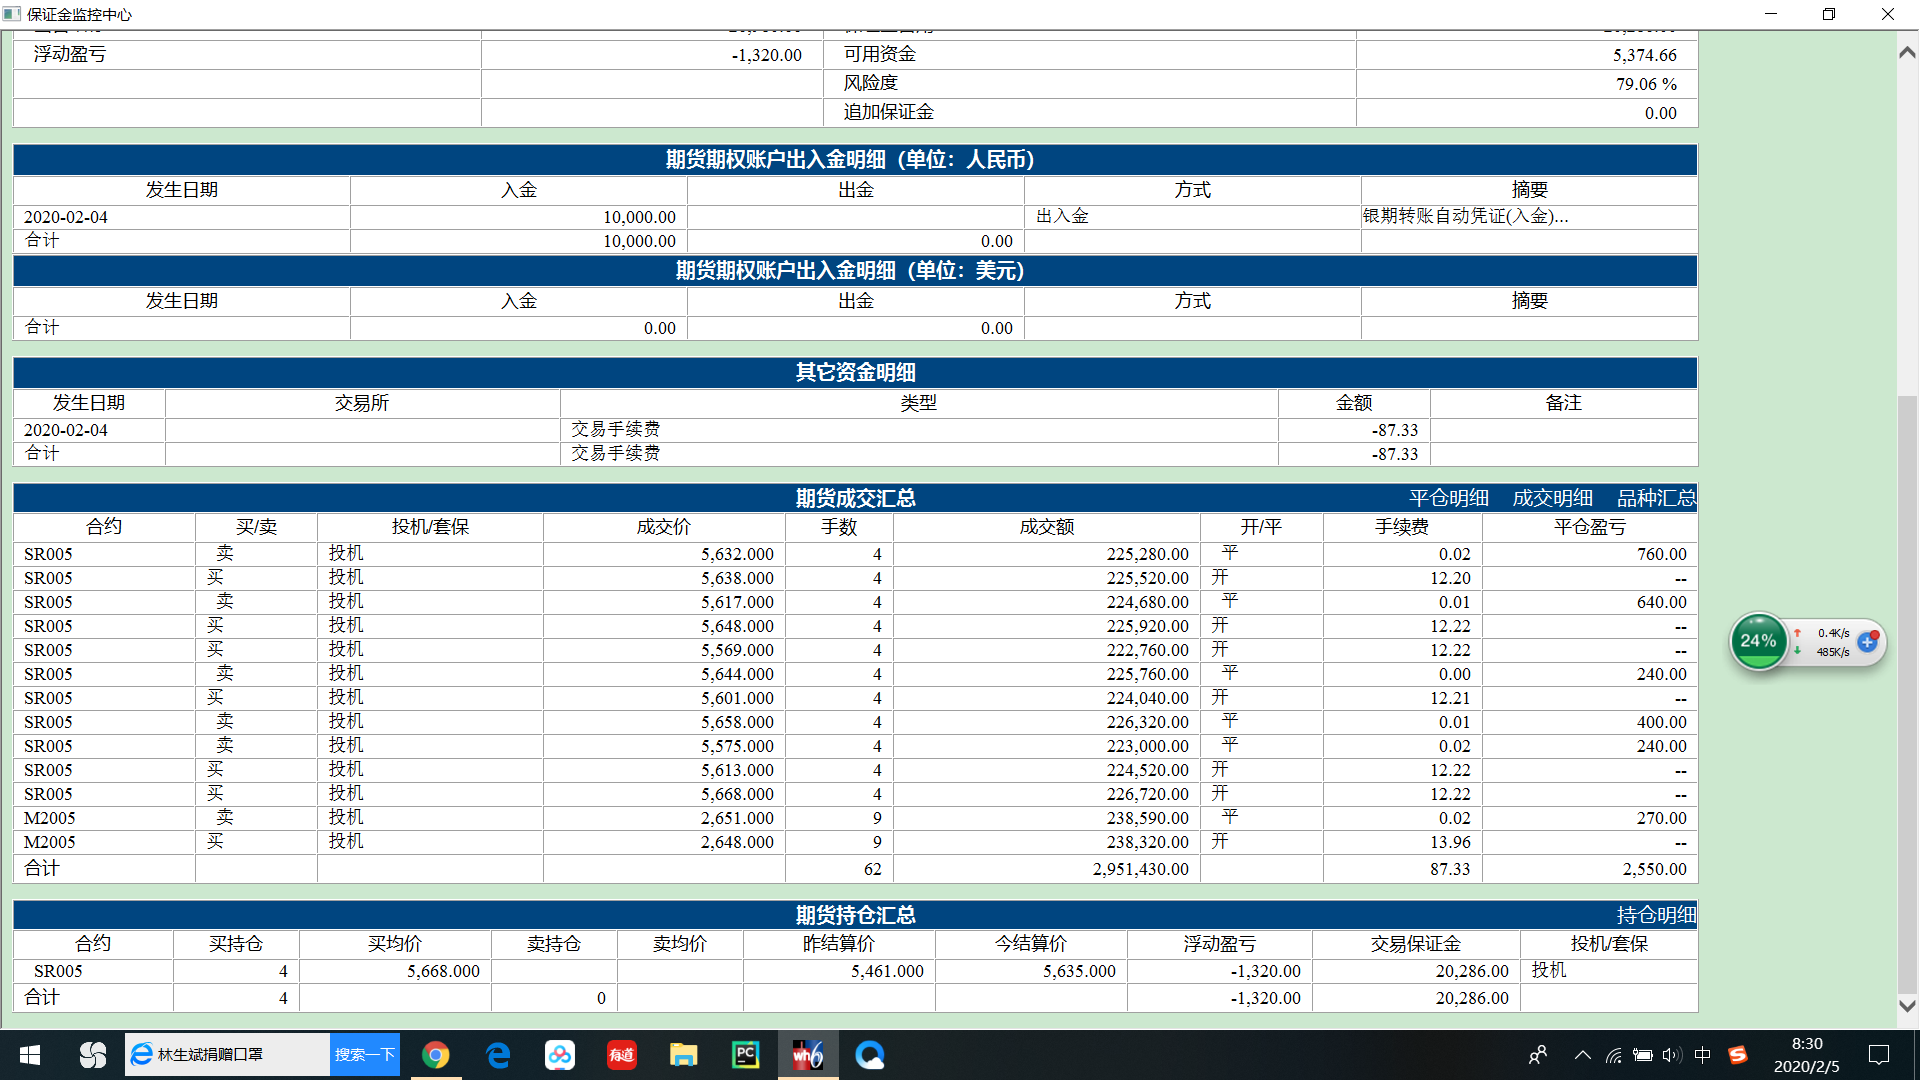
Task: Click the blue plus icon on network widget
Action: (1867, 641)
